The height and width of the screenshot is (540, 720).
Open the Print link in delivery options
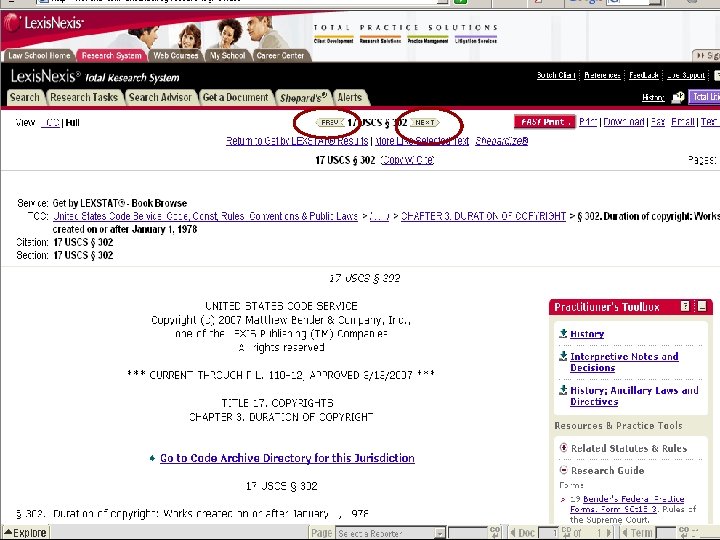(x=588, y=122)
